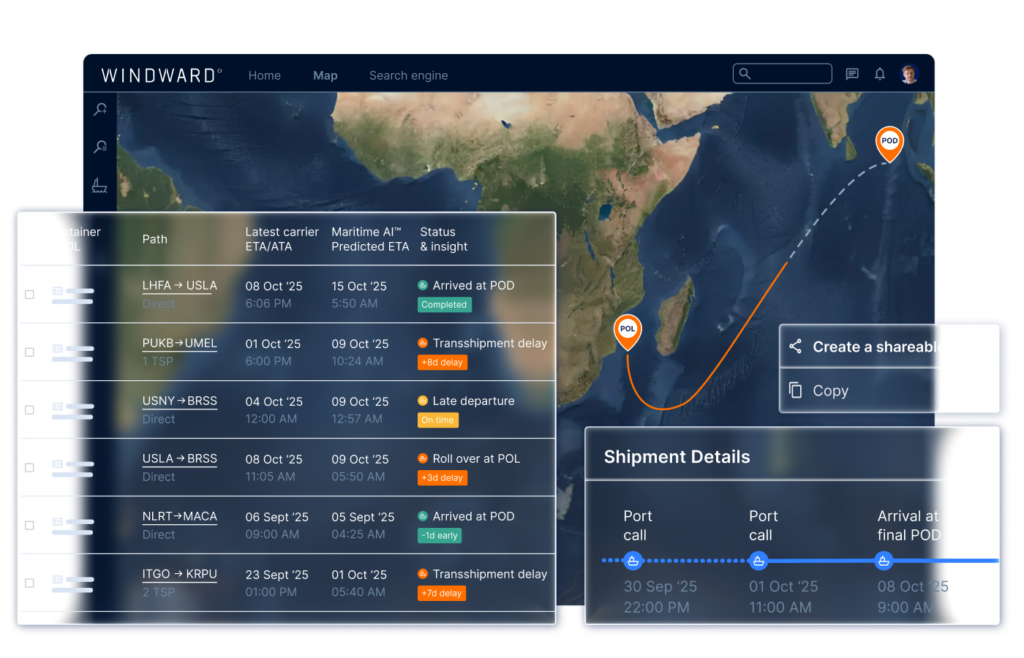This screenshot has height=658, width=1024.
Task: Click first Port call timeline marker
Action: point(632,561)
